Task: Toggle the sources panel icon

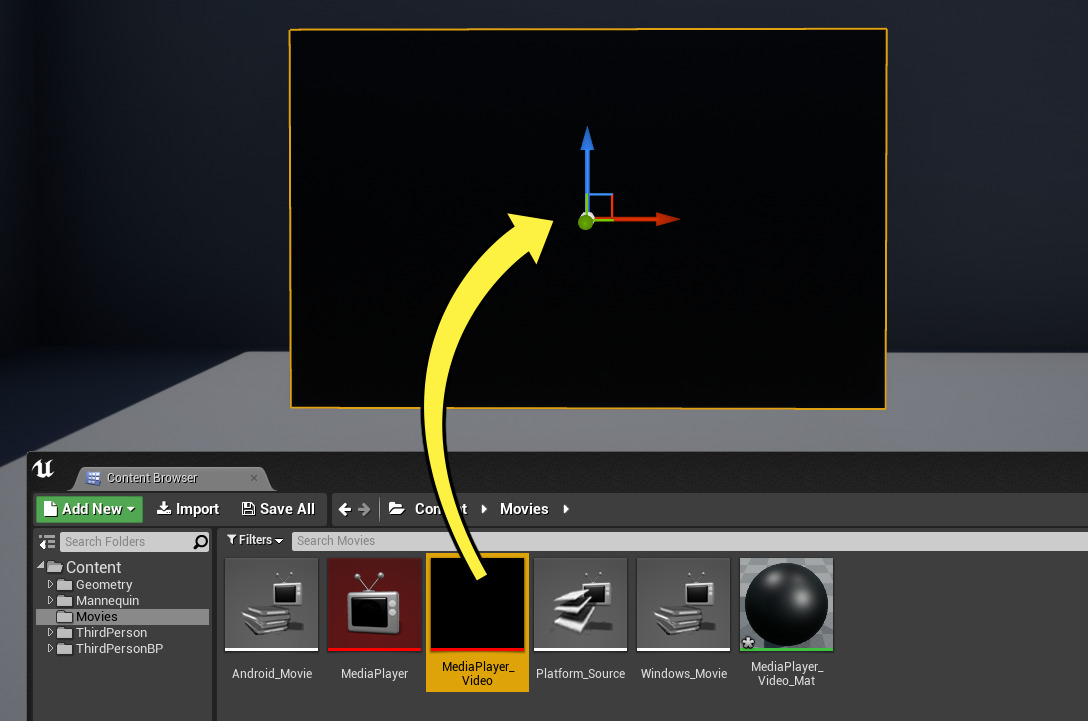Action: click(x=46, y=541)
